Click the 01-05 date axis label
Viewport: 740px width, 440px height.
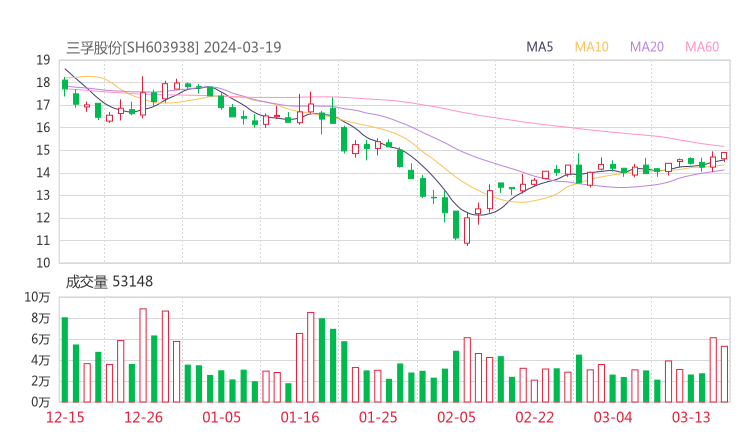pos(221,417)
